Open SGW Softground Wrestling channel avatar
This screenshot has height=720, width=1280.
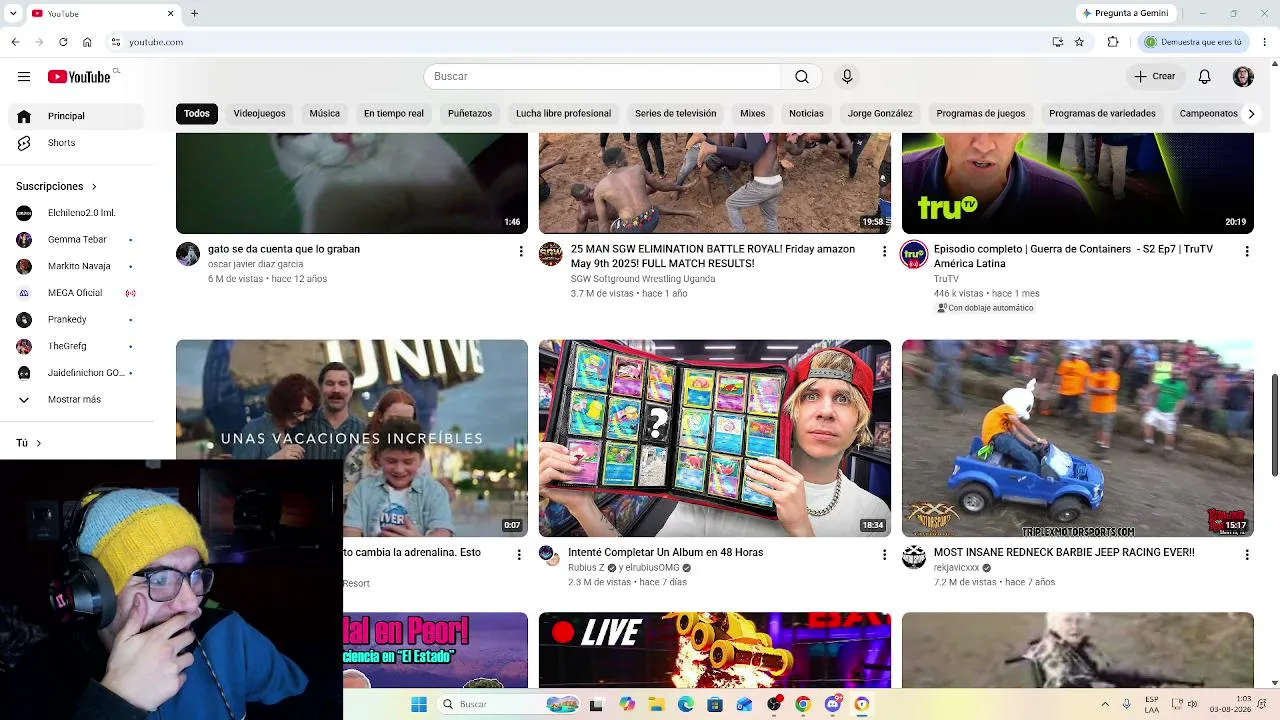[551, 254]
